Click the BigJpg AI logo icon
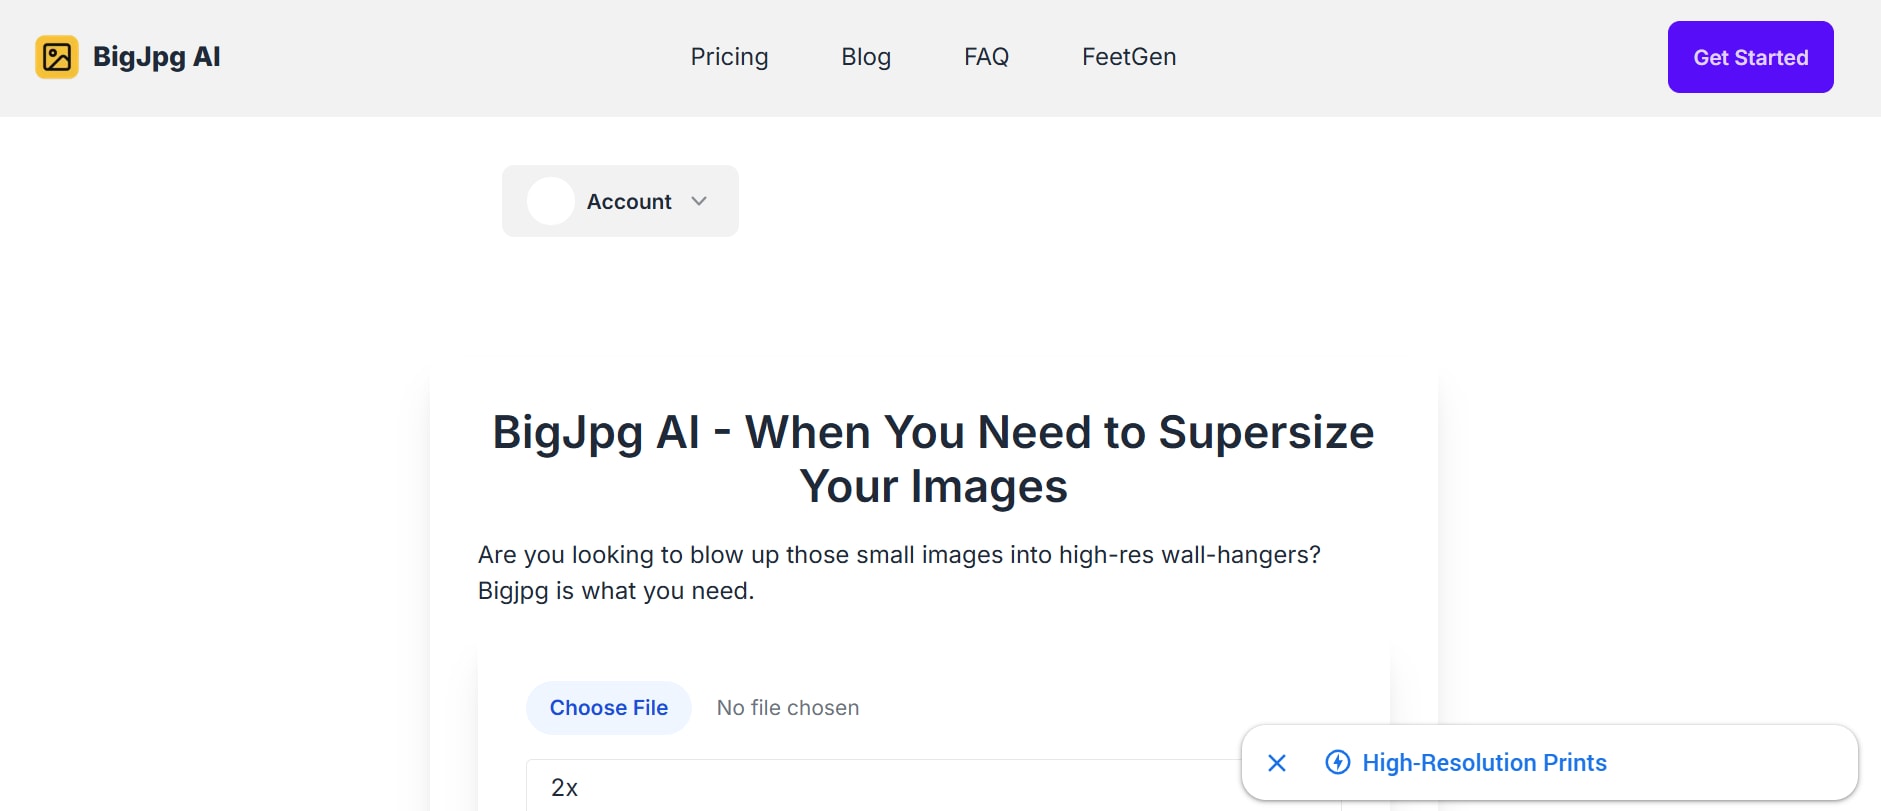This screenshot has width=1881, height=811. tap(57, 57)
